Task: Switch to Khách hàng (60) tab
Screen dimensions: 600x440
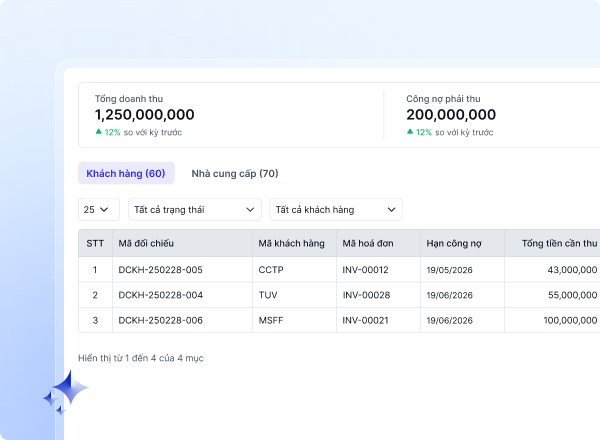Action: (126, 173)
